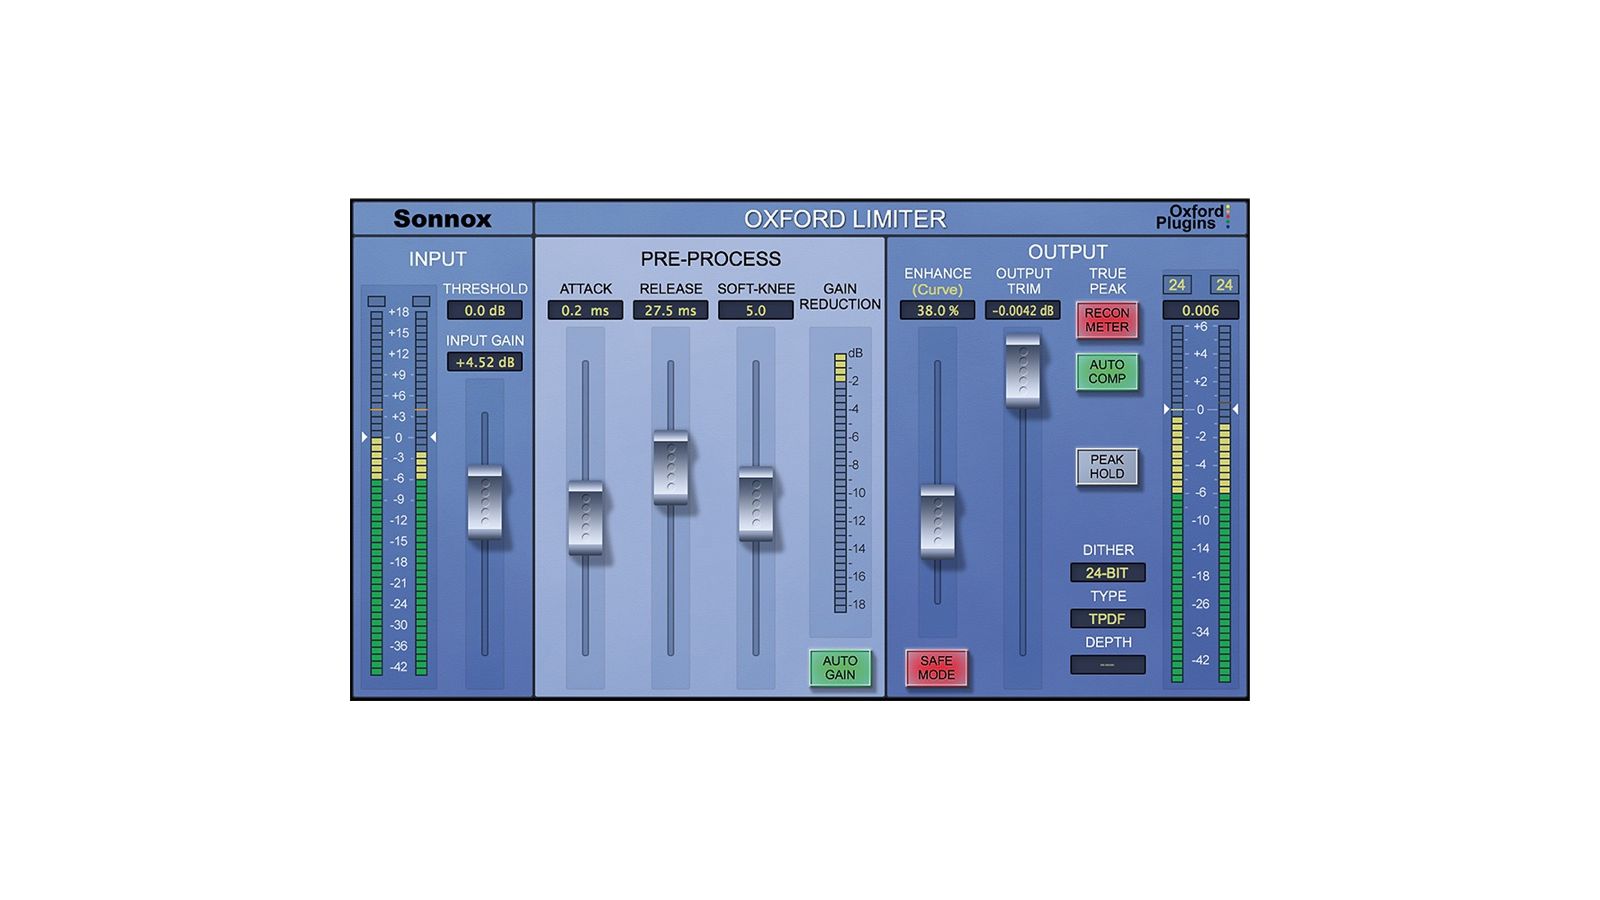Click the TRUE PEAK label

(x=1107, y=281)
